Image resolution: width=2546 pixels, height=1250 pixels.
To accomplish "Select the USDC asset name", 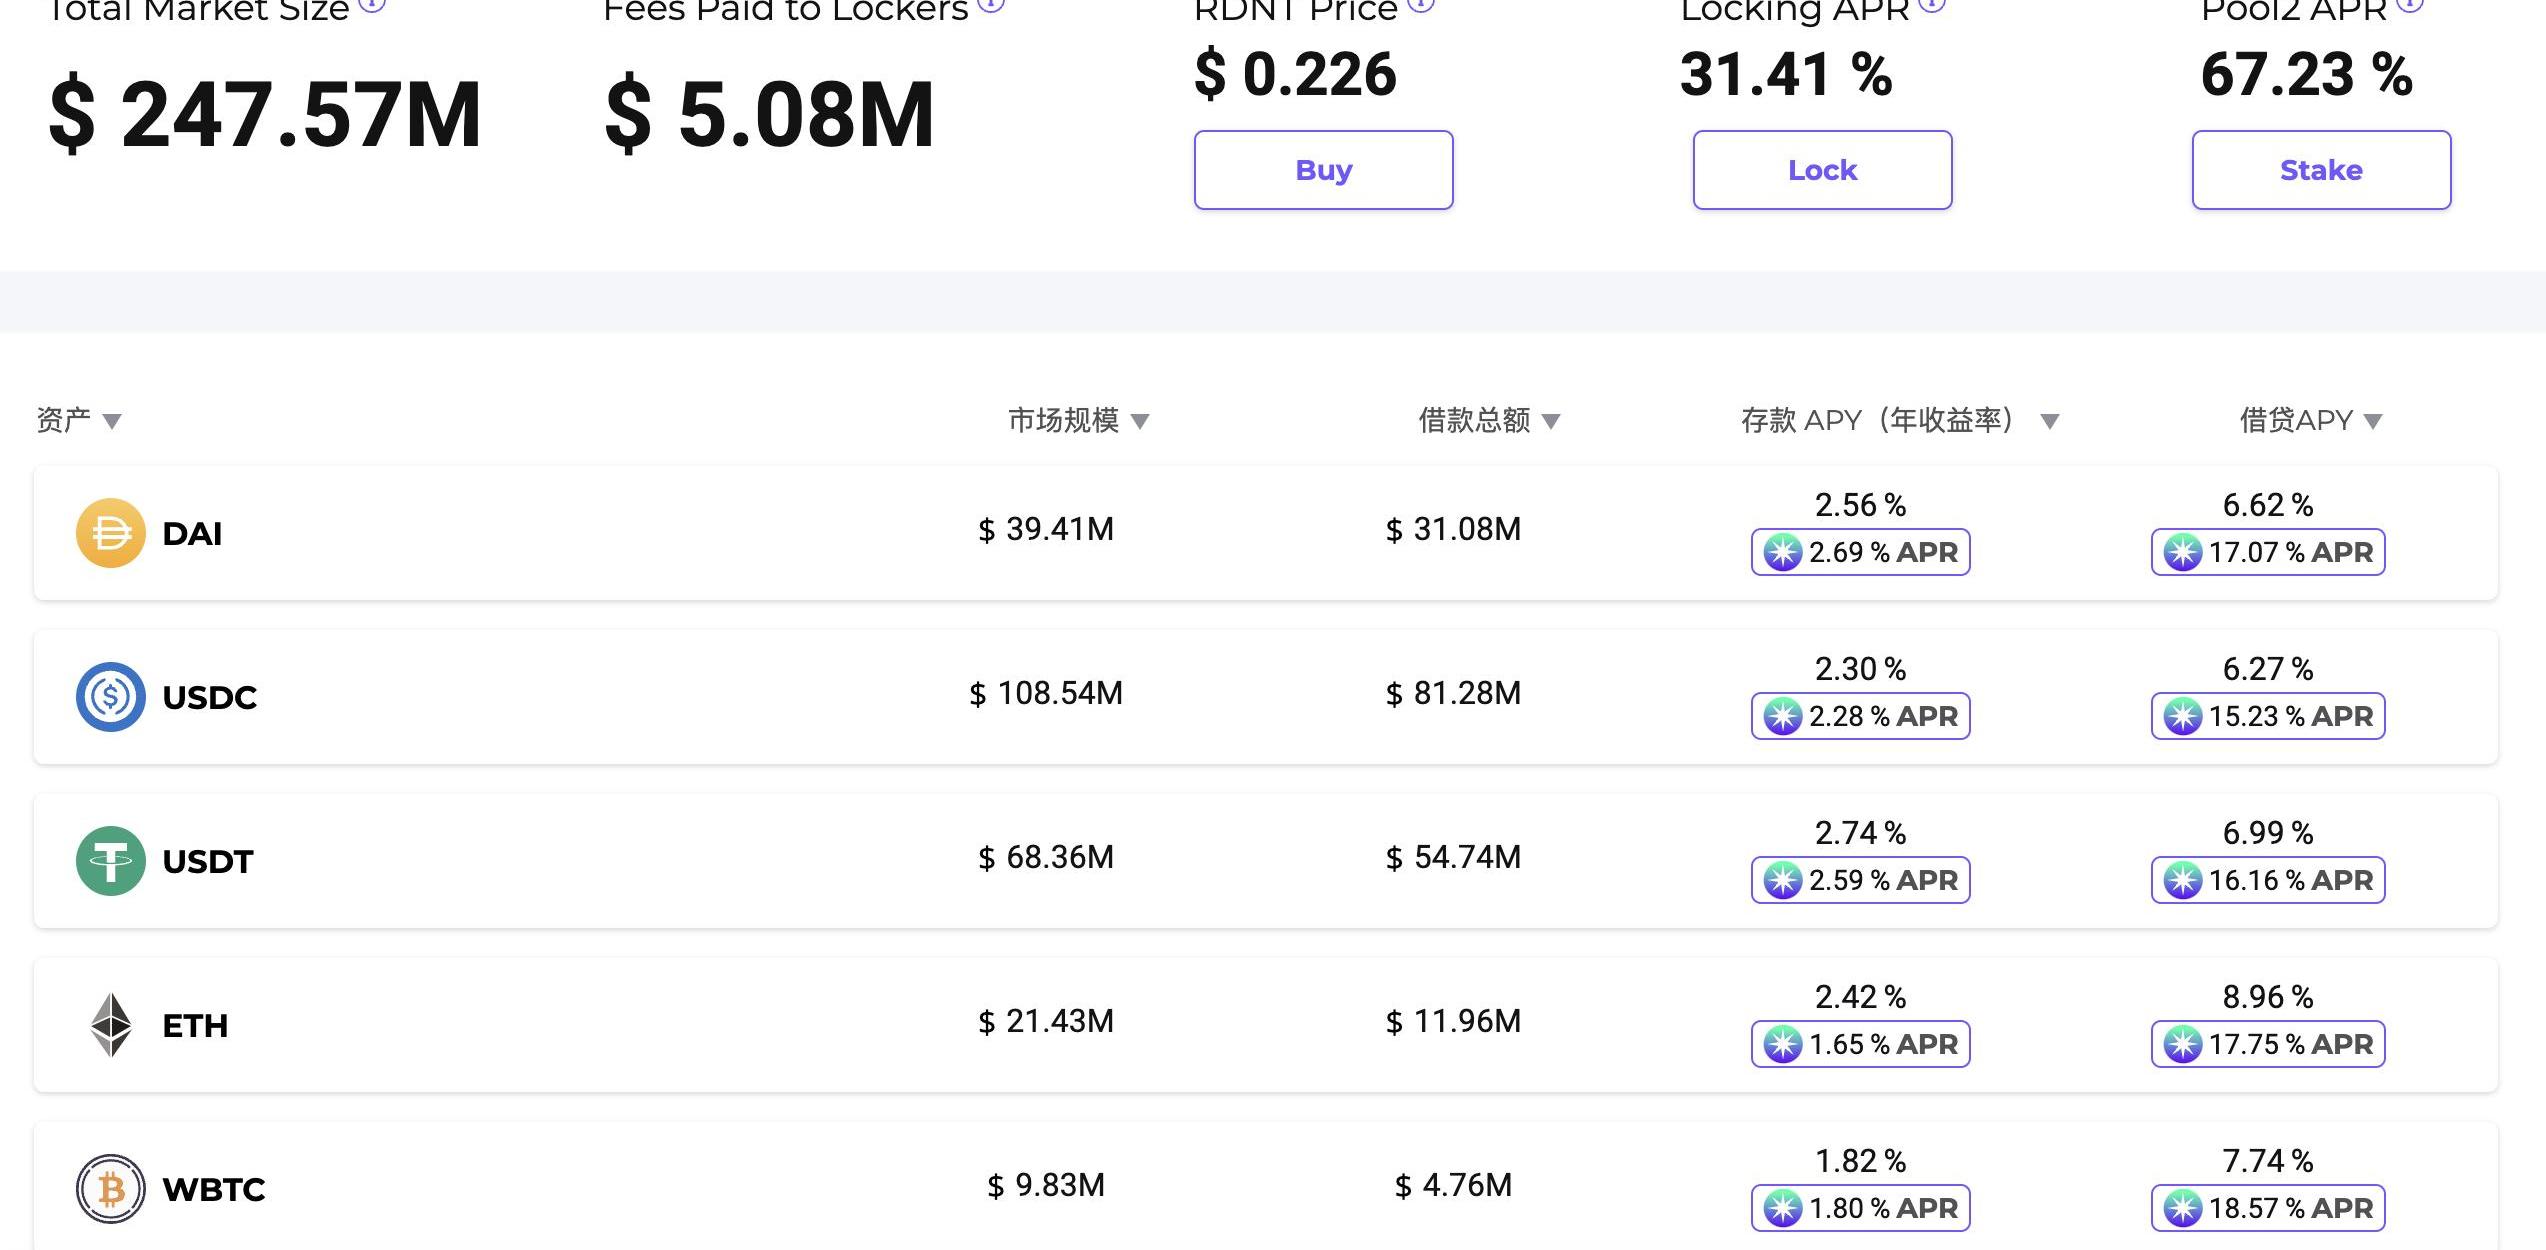I will (x=210, y=698).
